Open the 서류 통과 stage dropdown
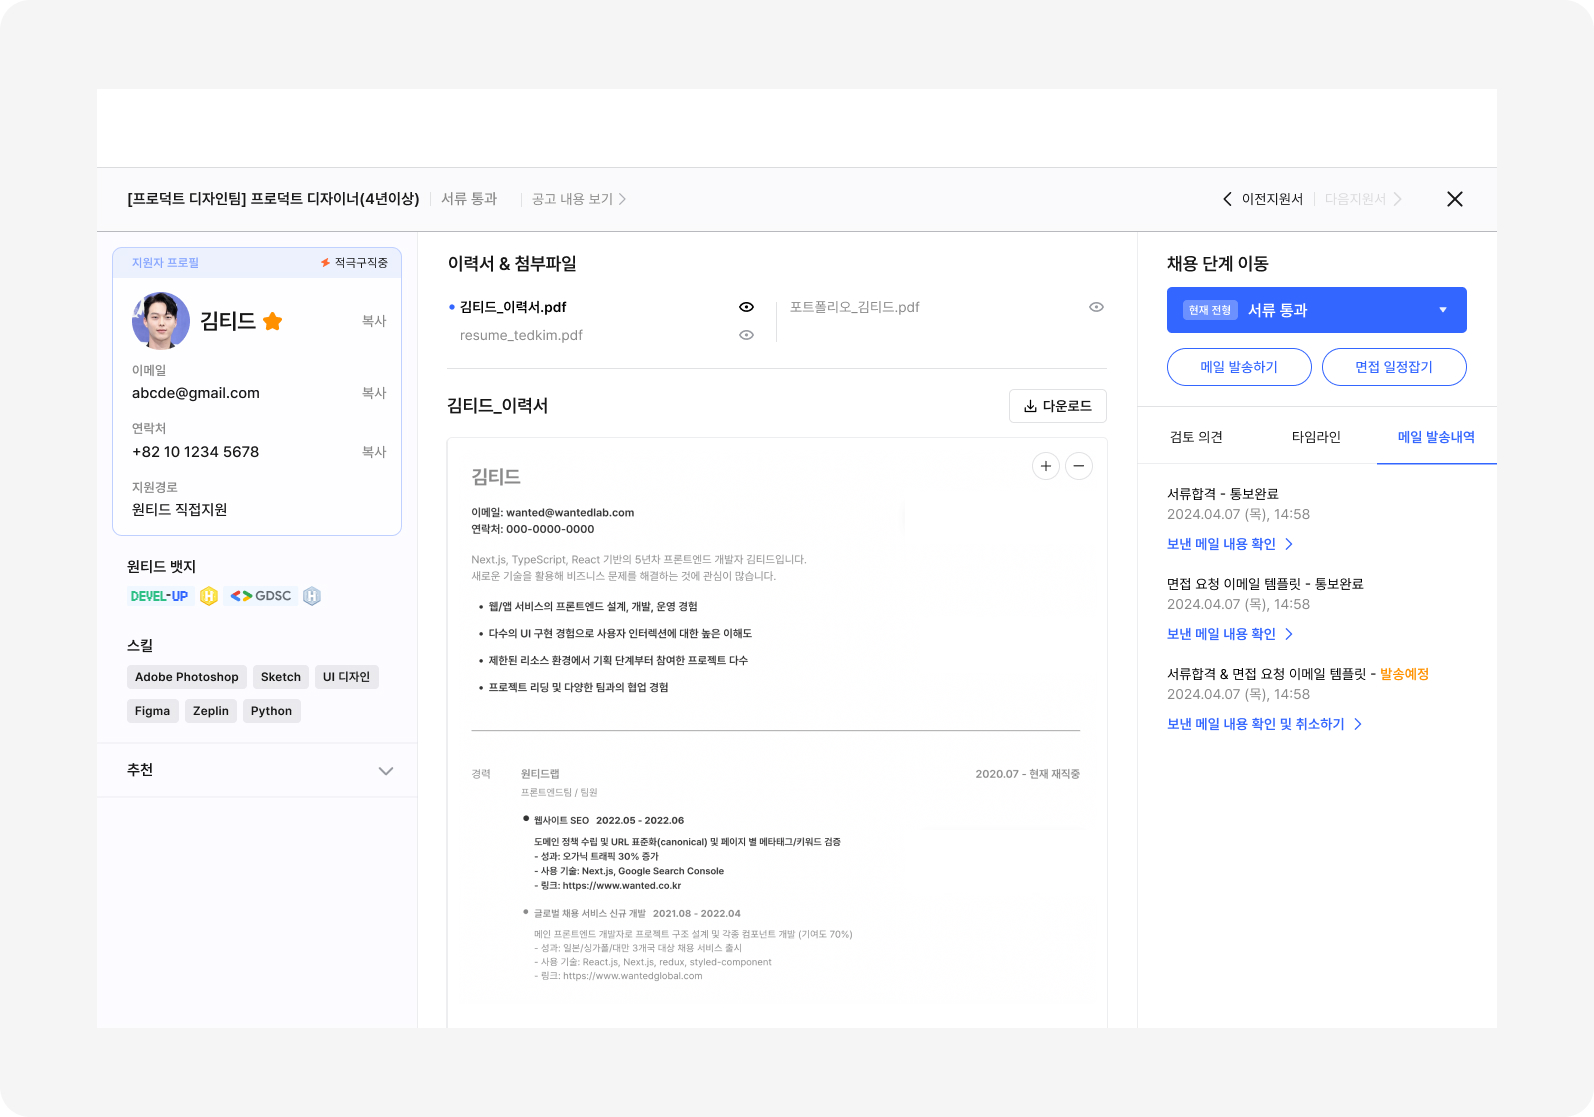 [x=1317, y=310]
